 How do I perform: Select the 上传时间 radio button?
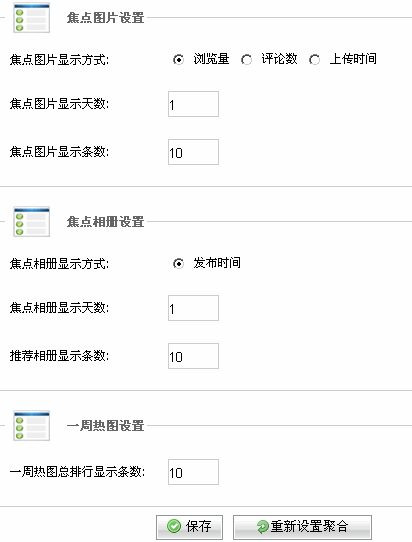point(315,60)
